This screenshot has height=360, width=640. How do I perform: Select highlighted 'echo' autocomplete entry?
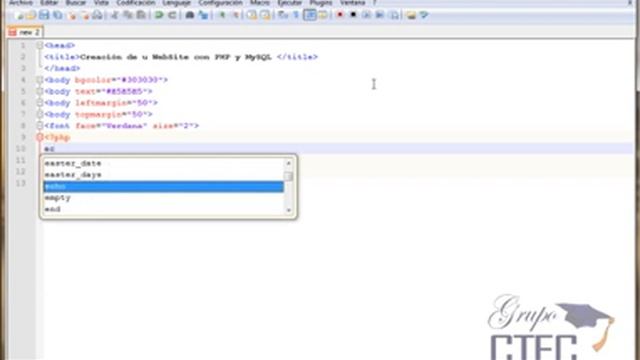click(163, 186)
